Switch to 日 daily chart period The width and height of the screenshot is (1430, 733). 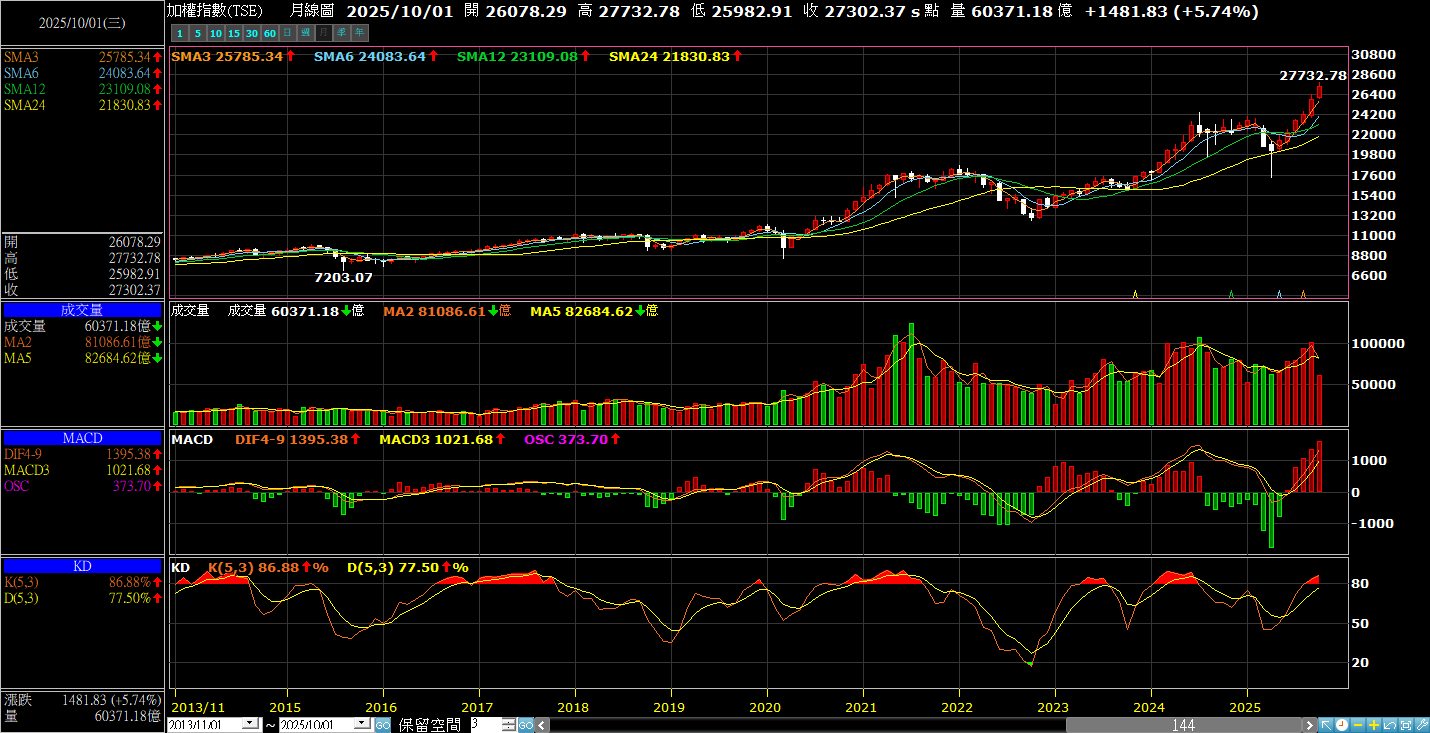[x=287, y=33]
